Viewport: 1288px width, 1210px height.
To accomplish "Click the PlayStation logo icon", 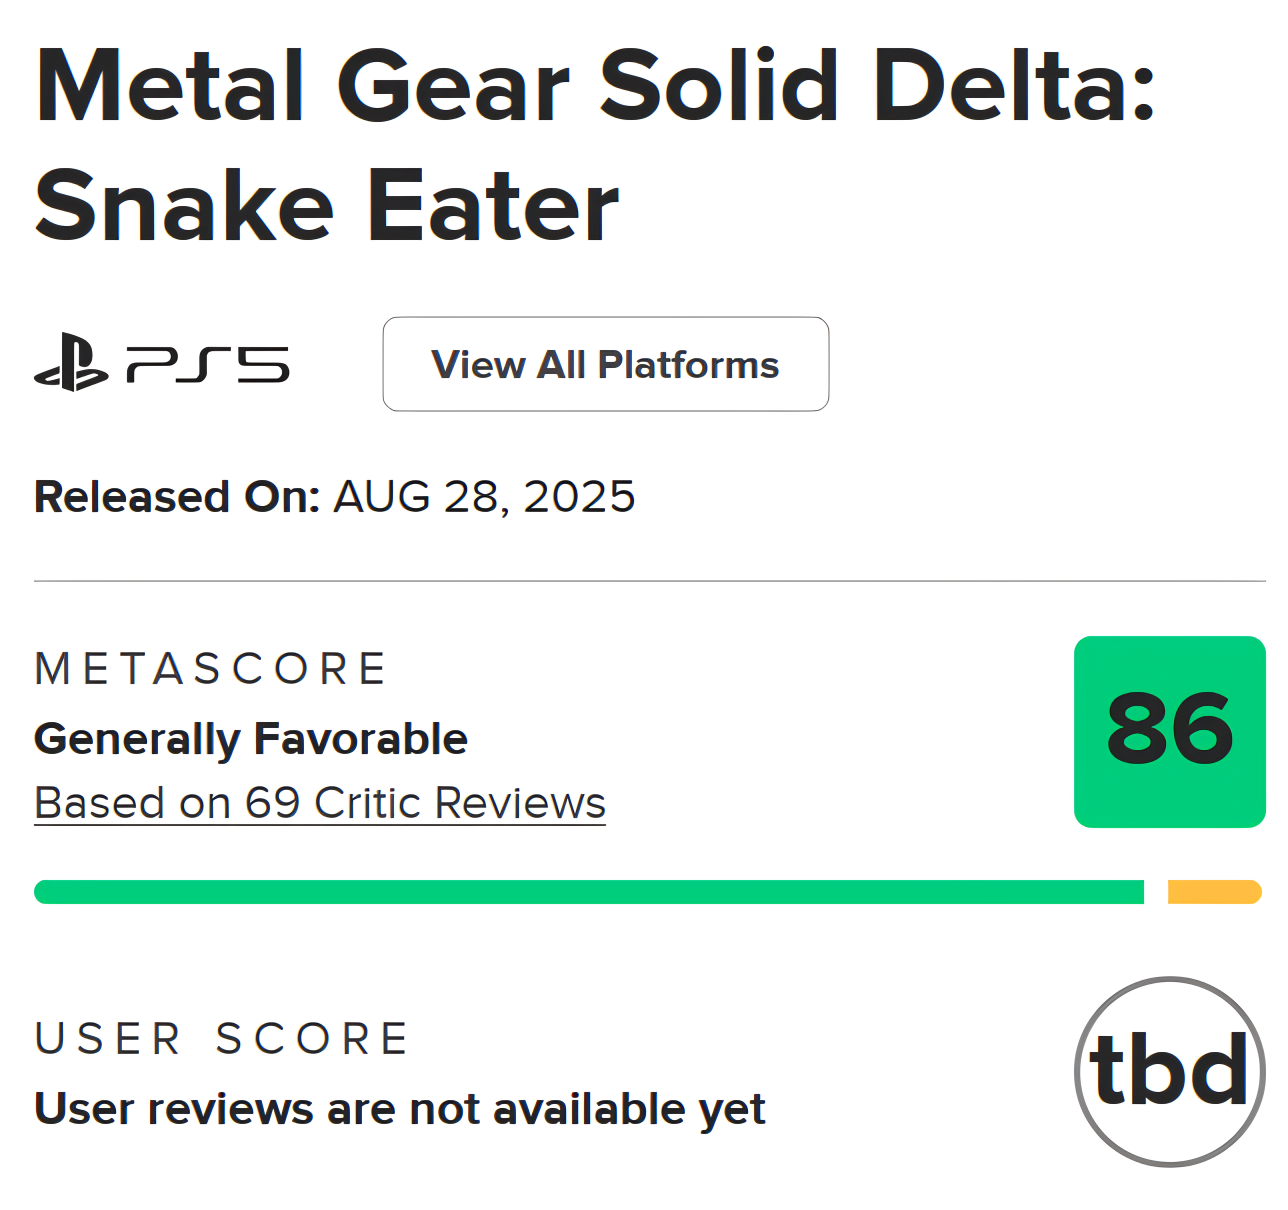I will click(71, 362).
